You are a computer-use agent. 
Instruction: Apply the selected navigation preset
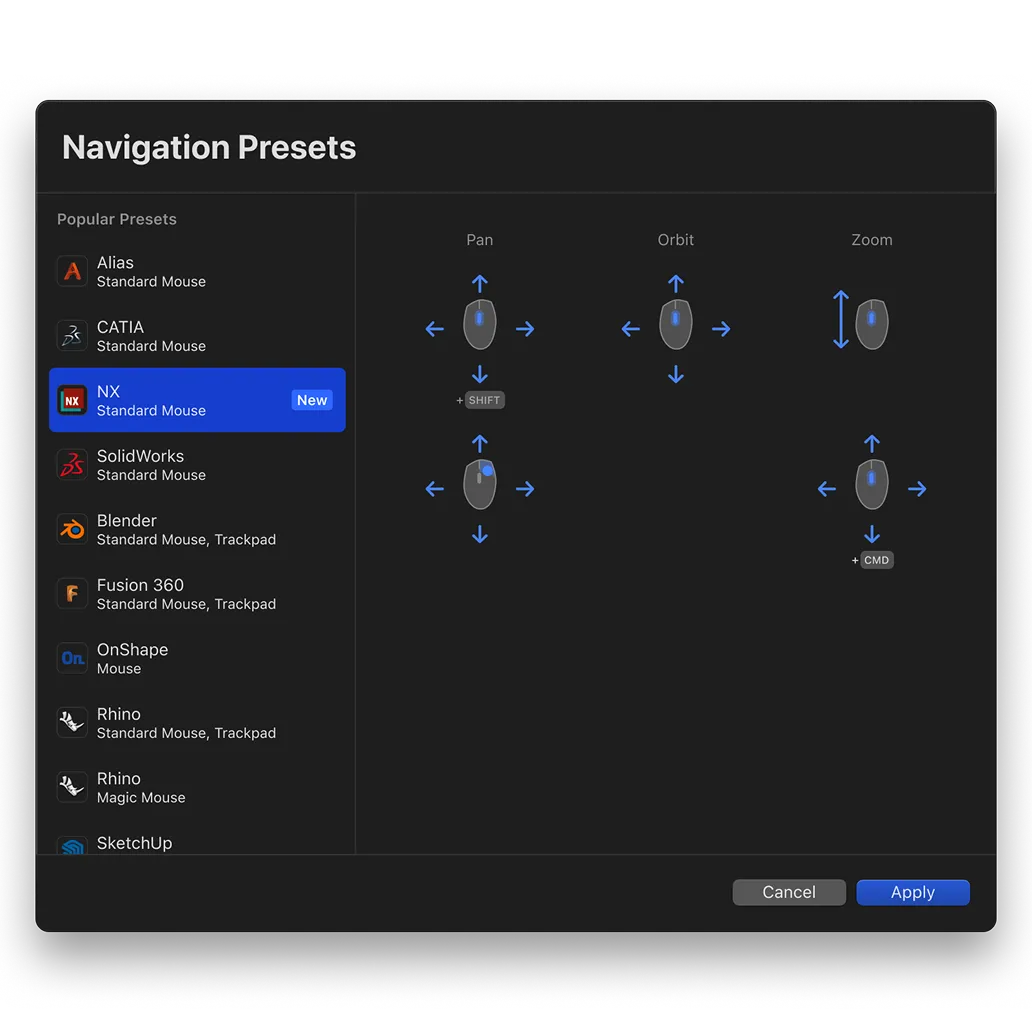tap(913, 892)
